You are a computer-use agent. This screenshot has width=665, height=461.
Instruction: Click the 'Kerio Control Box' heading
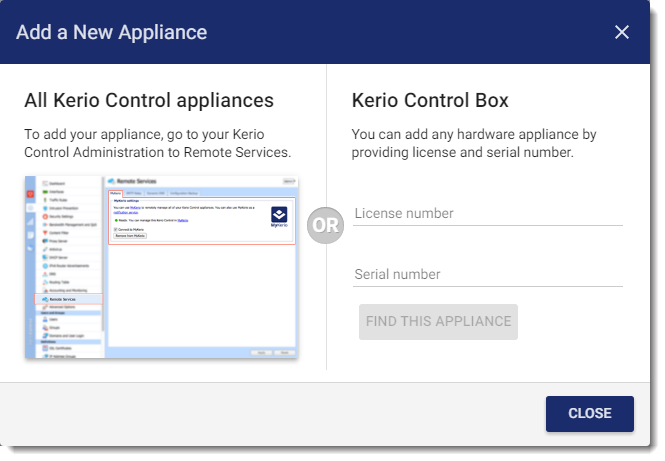[x=430, y=101]
